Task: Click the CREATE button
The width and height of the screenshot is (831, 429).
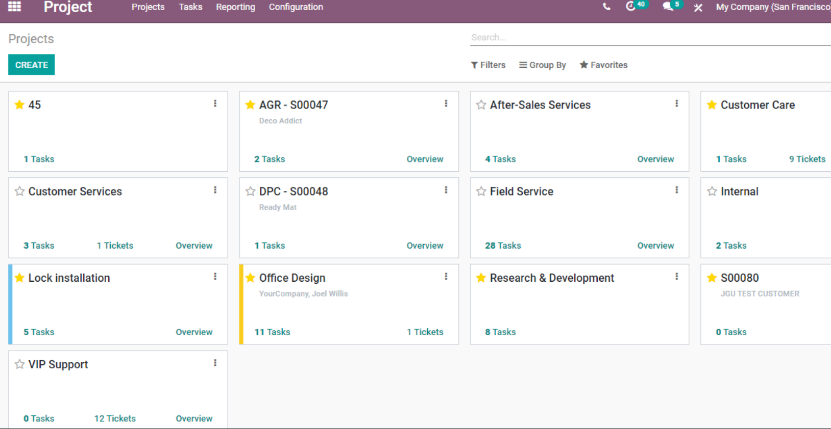Action: 31,65
